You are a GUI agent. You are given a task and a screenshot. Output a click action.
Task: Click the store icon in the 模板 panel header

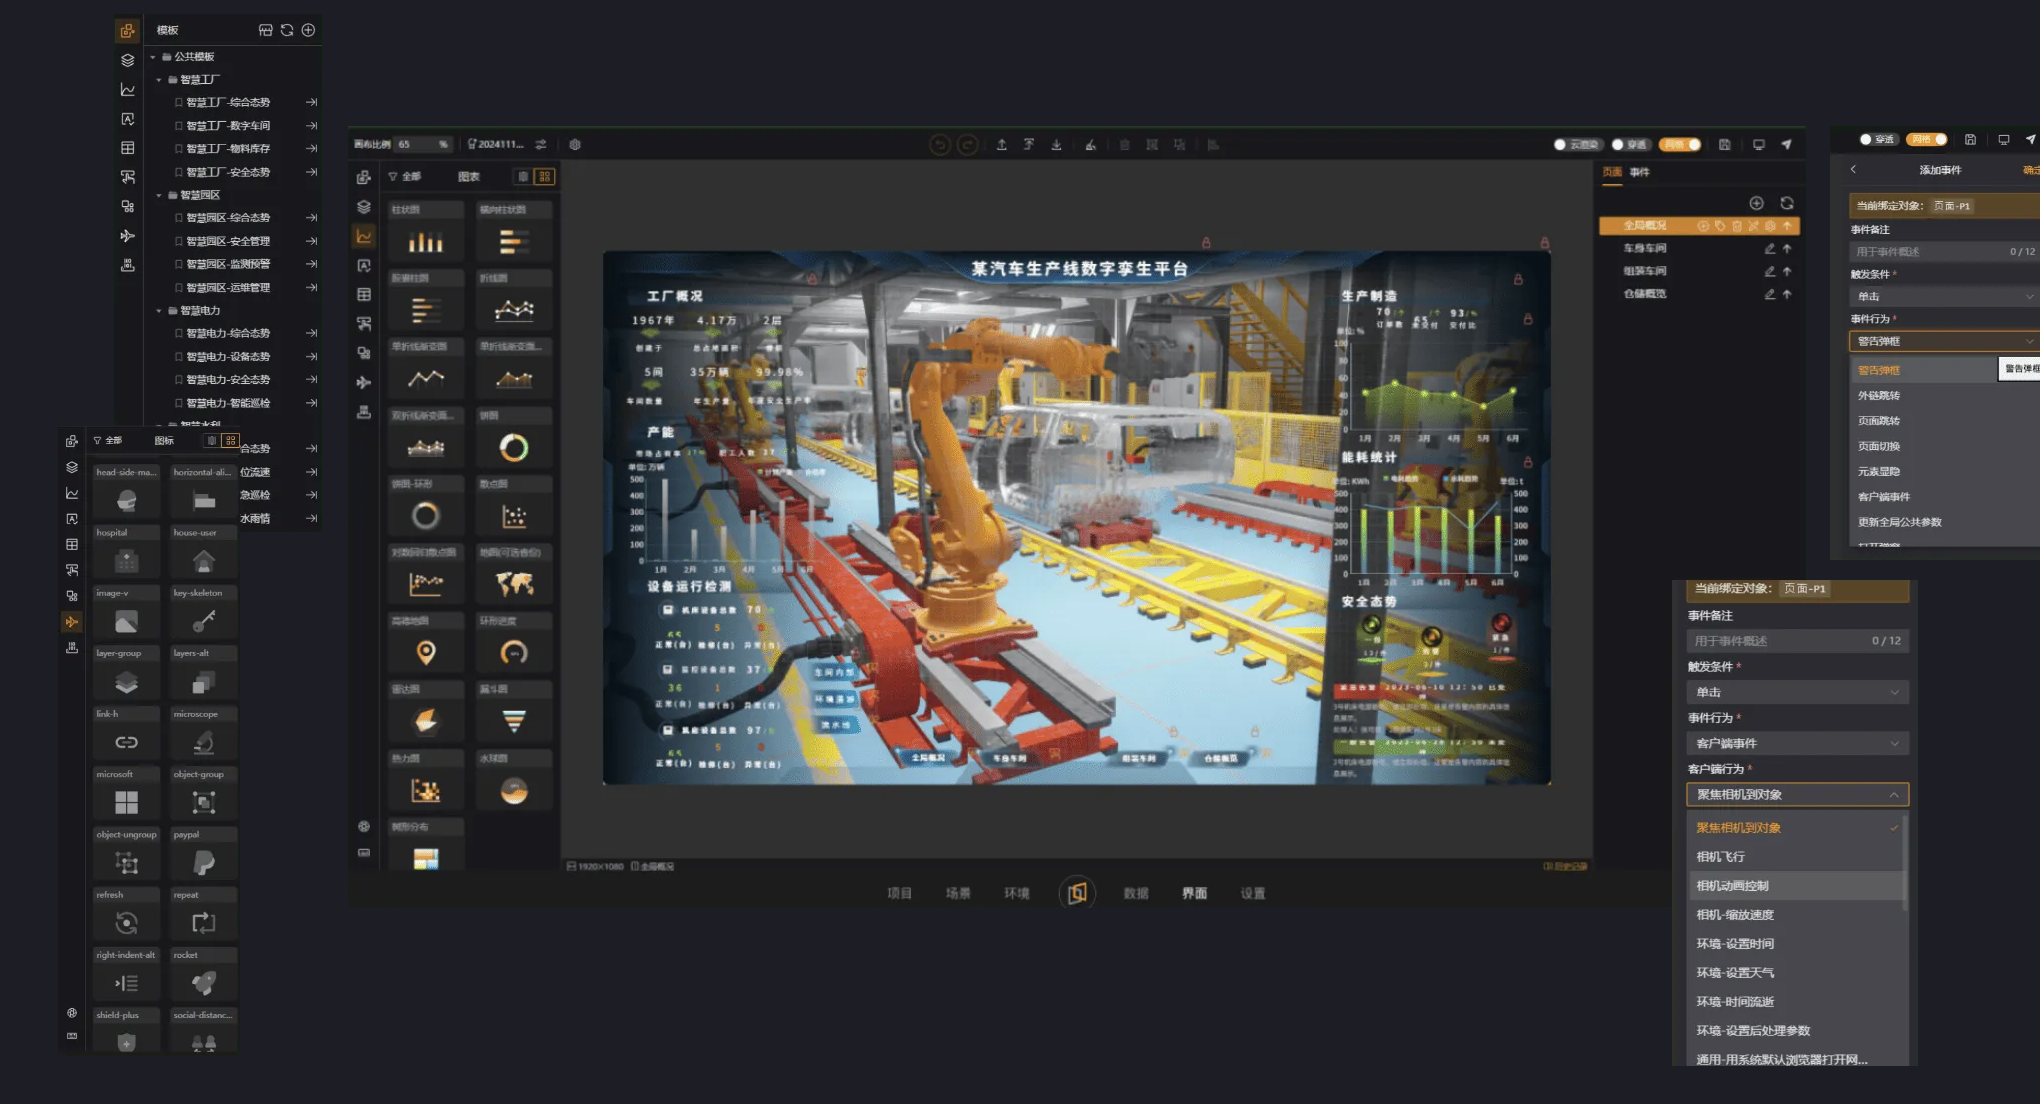click(265, 30)
